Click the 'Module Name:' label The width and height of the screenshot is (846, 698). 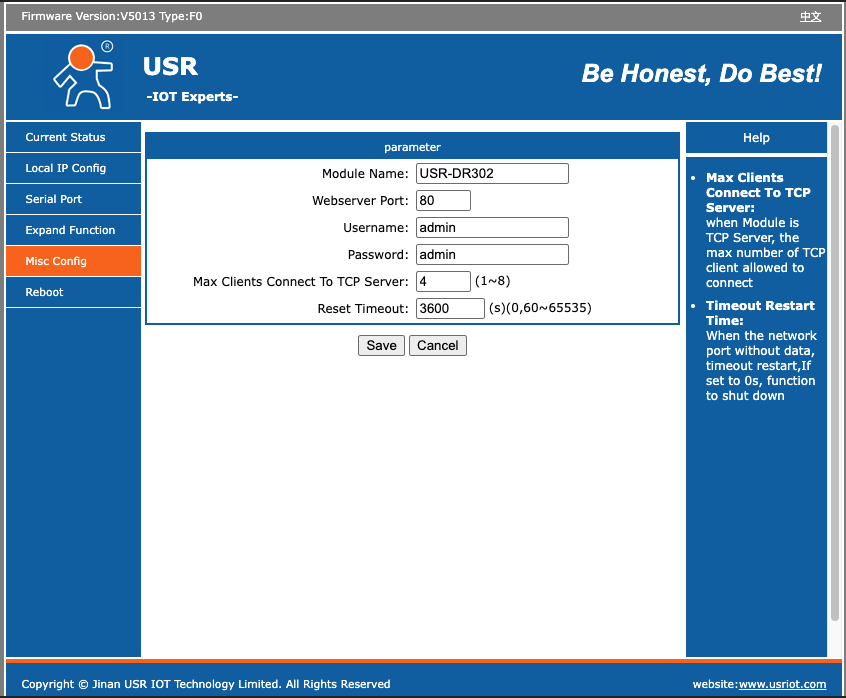tap(365, 174)
